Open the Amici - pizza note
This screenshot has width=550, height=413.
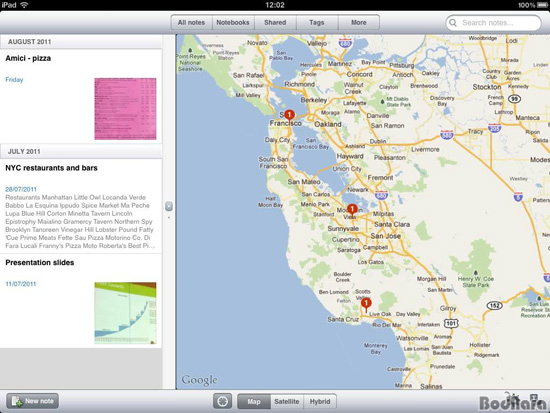pos(81,96)
